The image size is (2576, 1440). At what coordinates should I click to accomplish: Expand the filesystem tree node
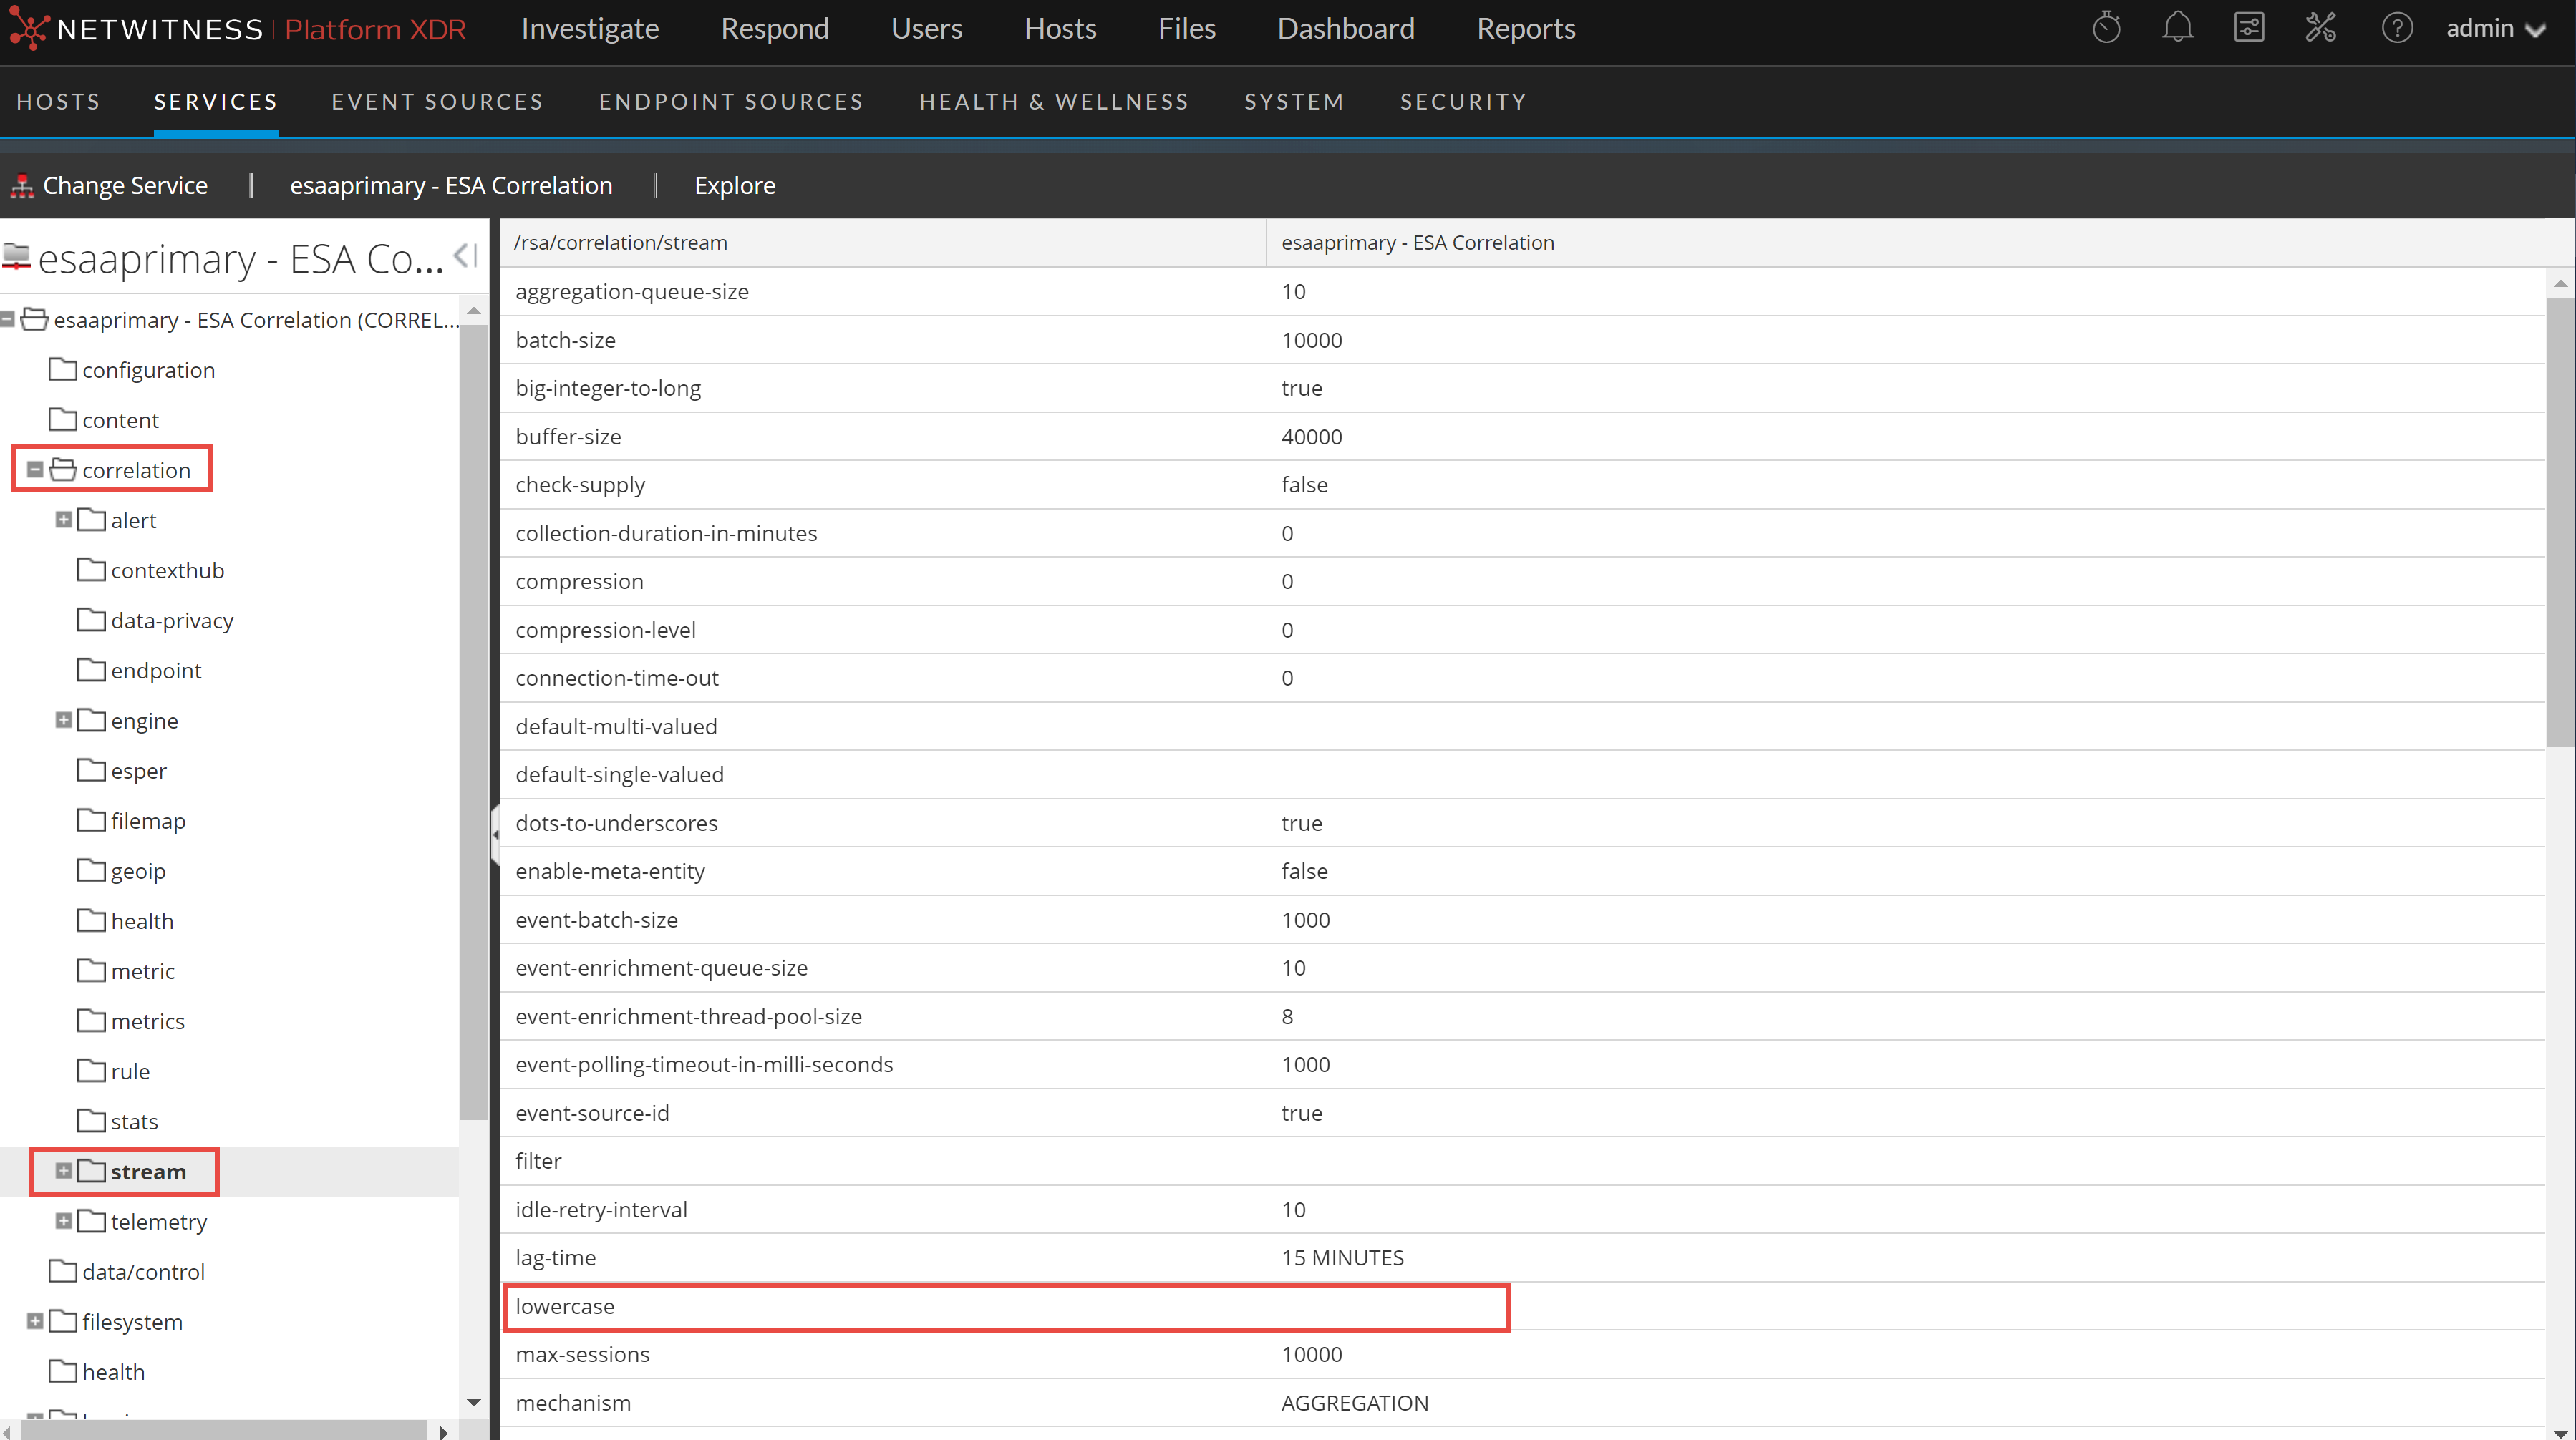(x=35, y=1321)
